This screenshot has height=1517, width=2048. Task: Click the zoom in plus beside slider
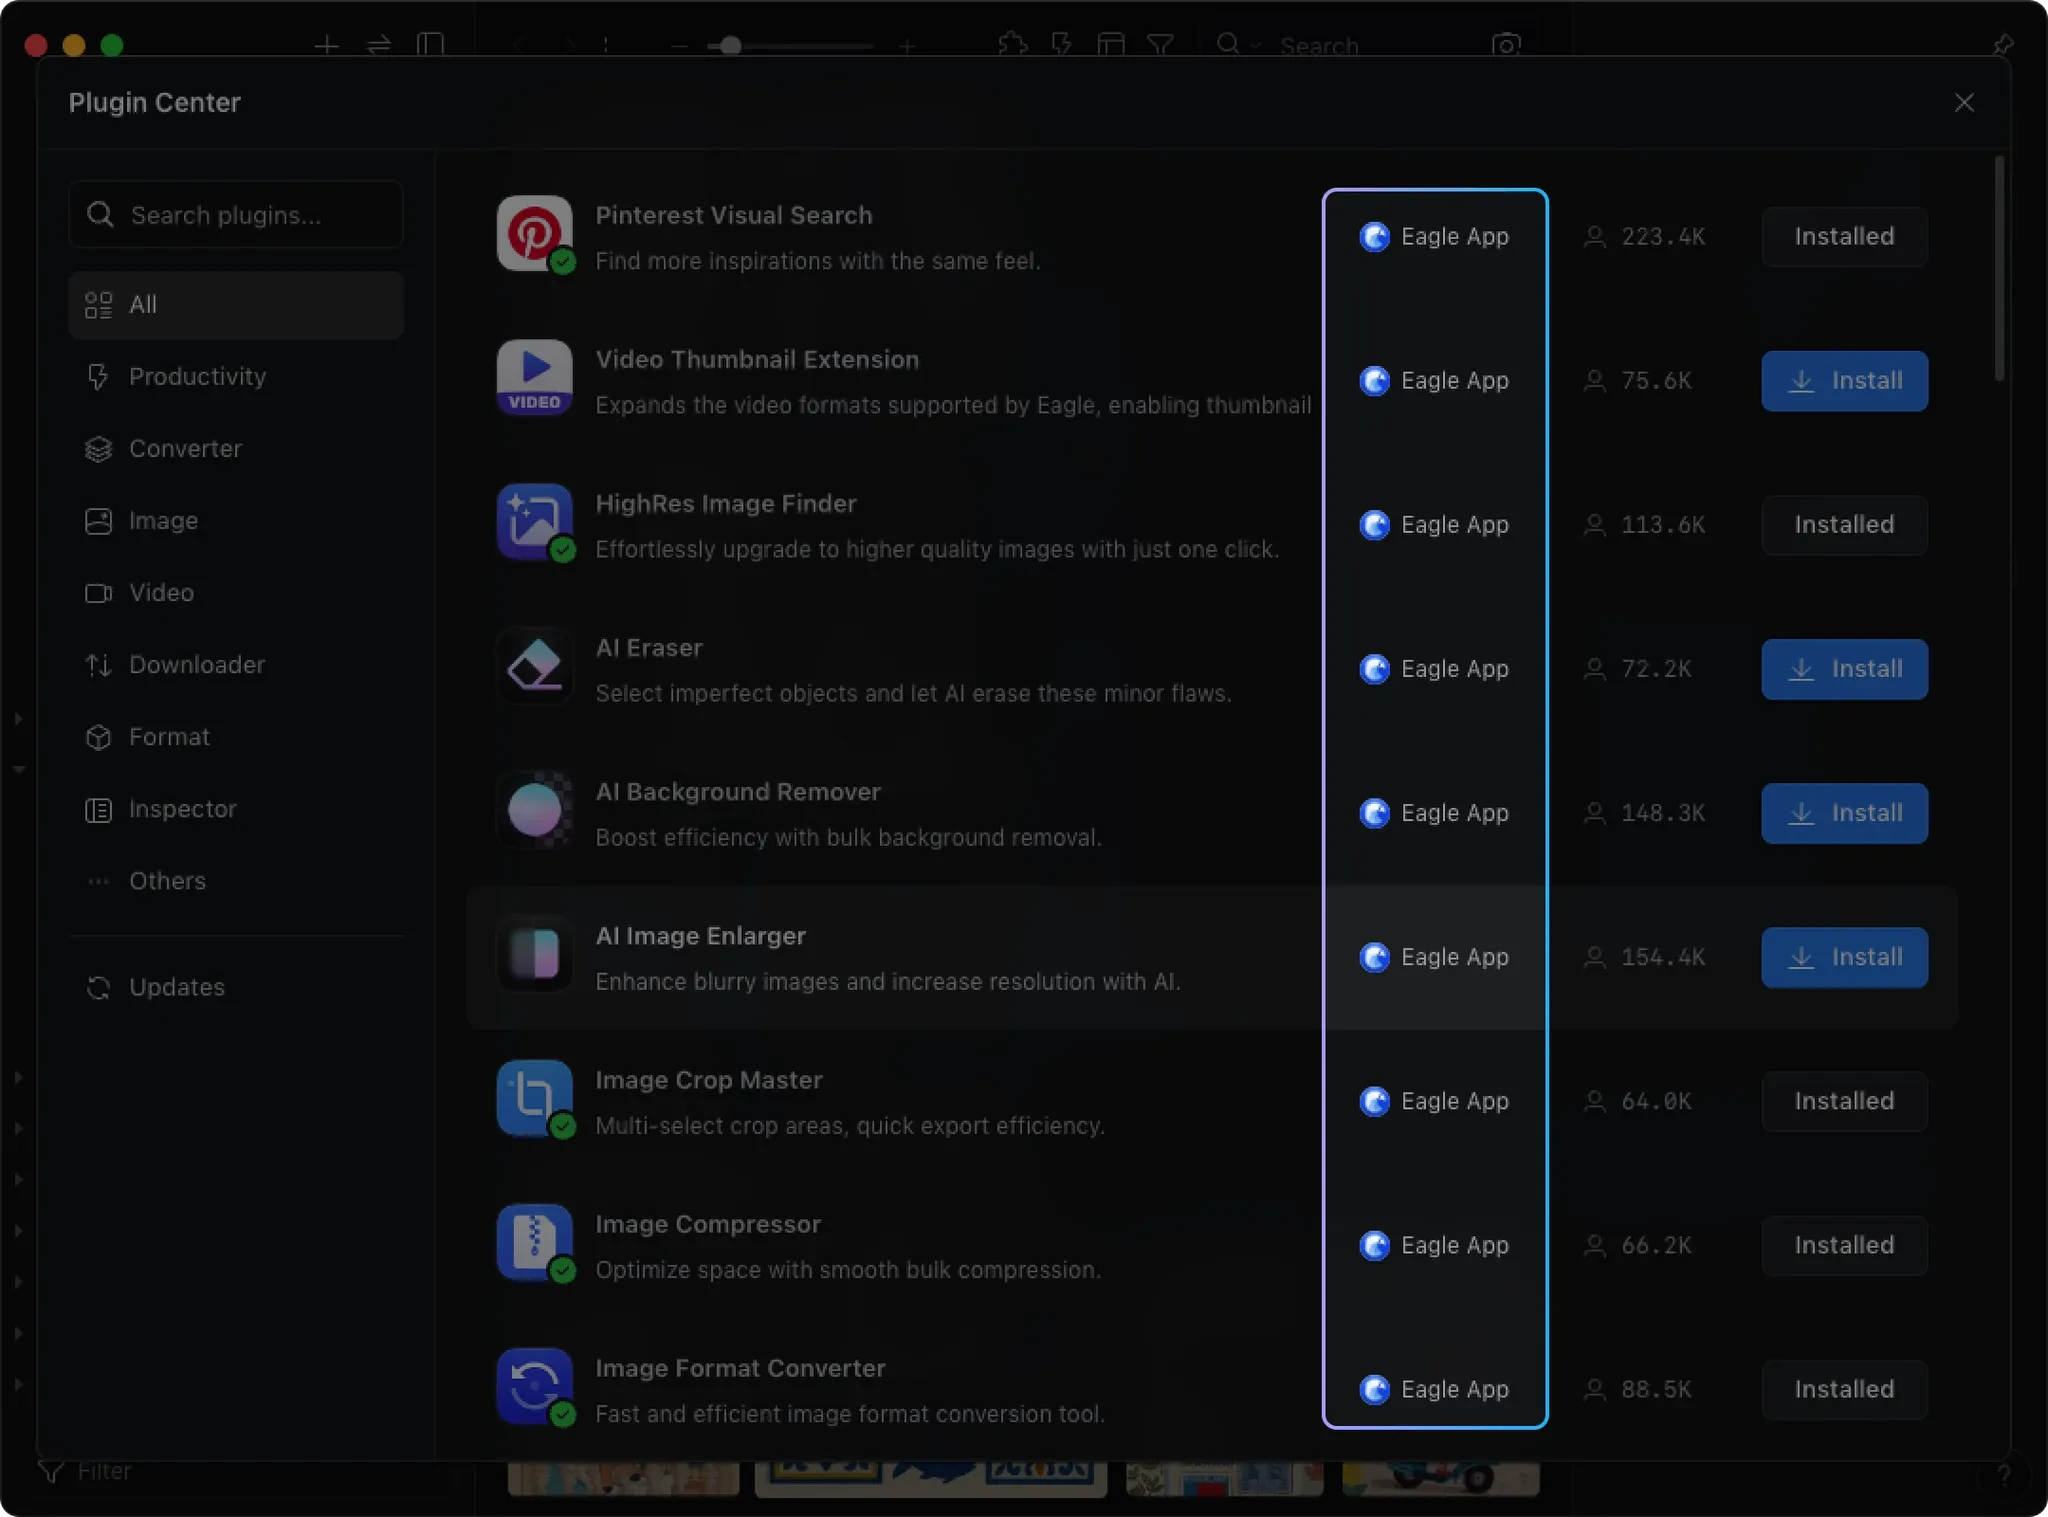click(x=906, y=45)
